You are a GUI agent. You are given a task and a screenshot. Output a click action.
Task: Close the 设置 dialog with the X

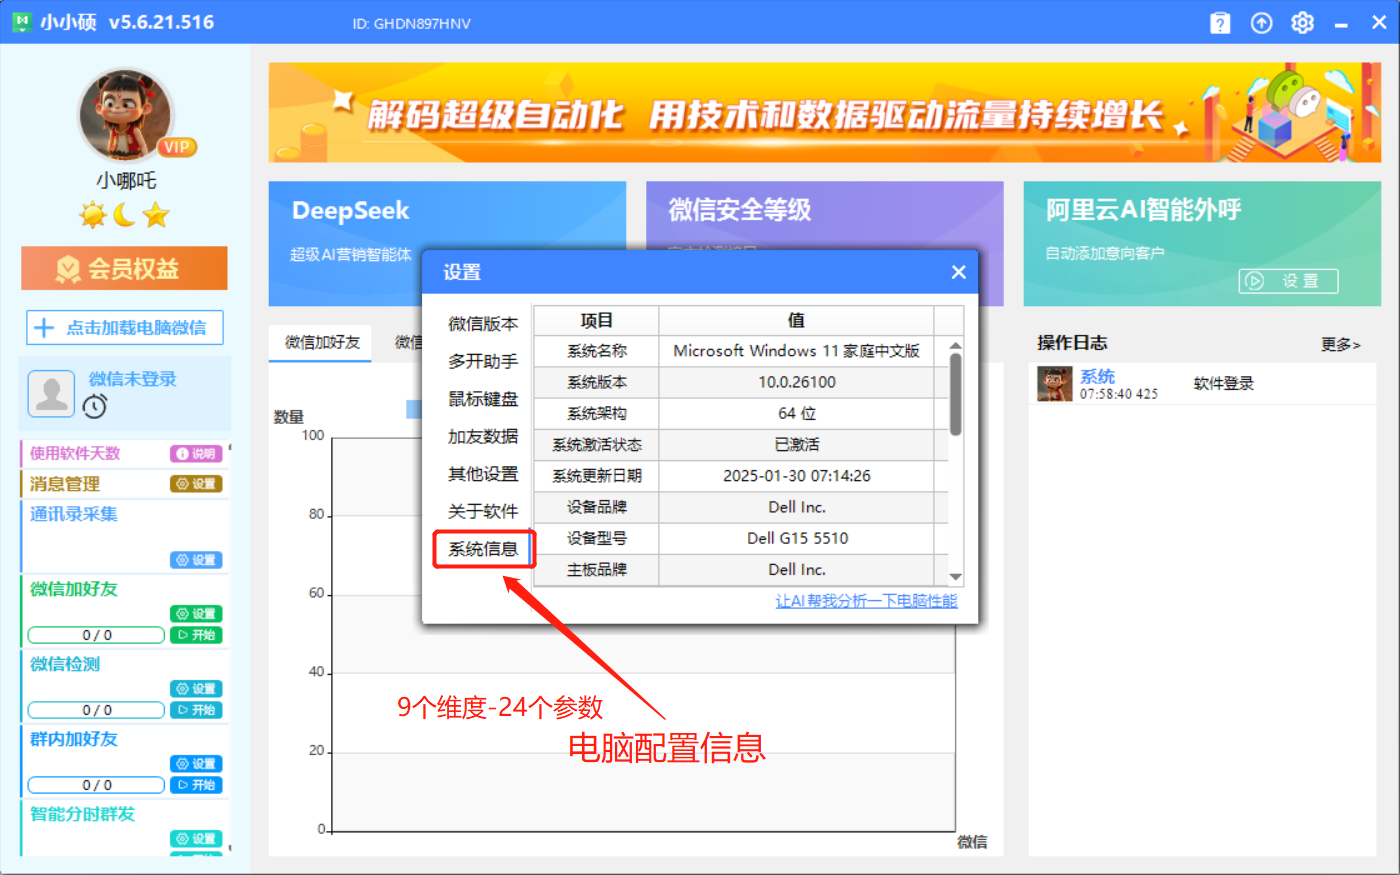(x=958, y=272)
